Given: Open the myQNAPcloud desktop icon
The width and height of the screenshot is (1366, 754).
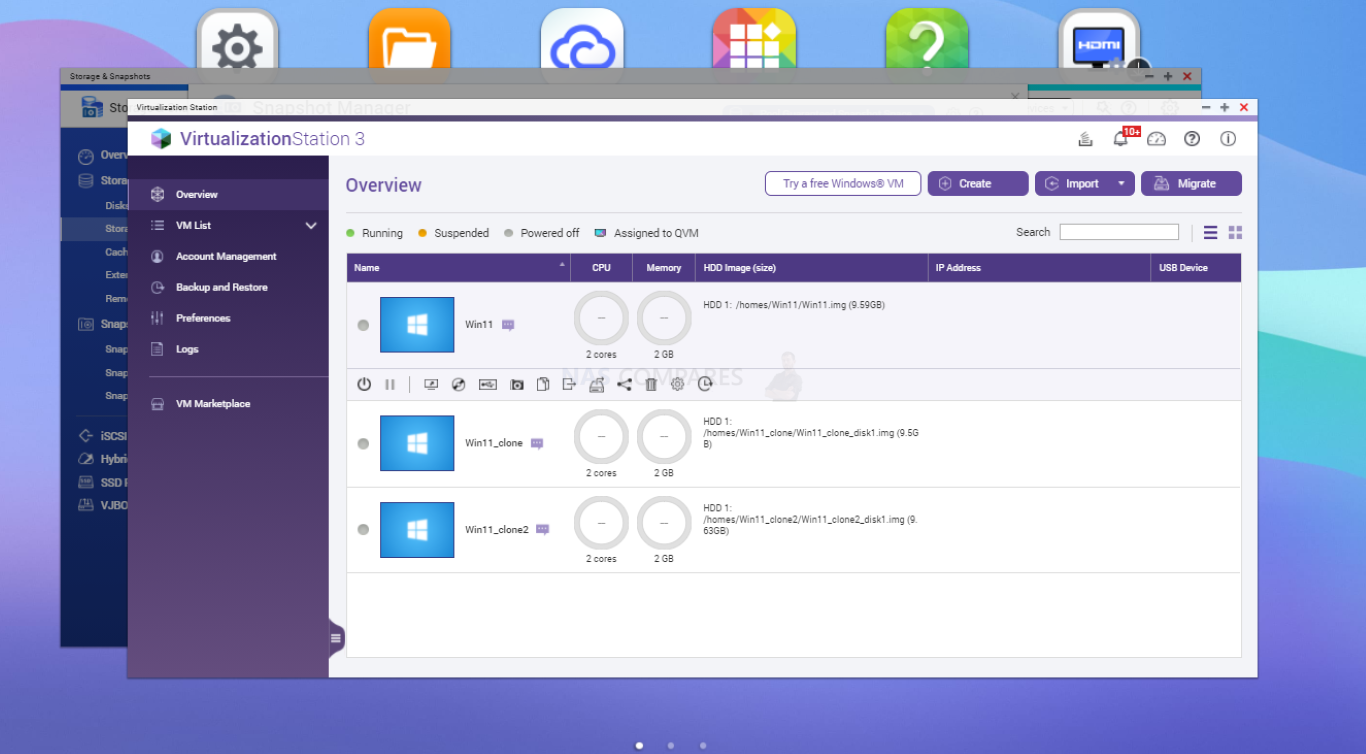Looking at the screenshot, I should (582, 38).
